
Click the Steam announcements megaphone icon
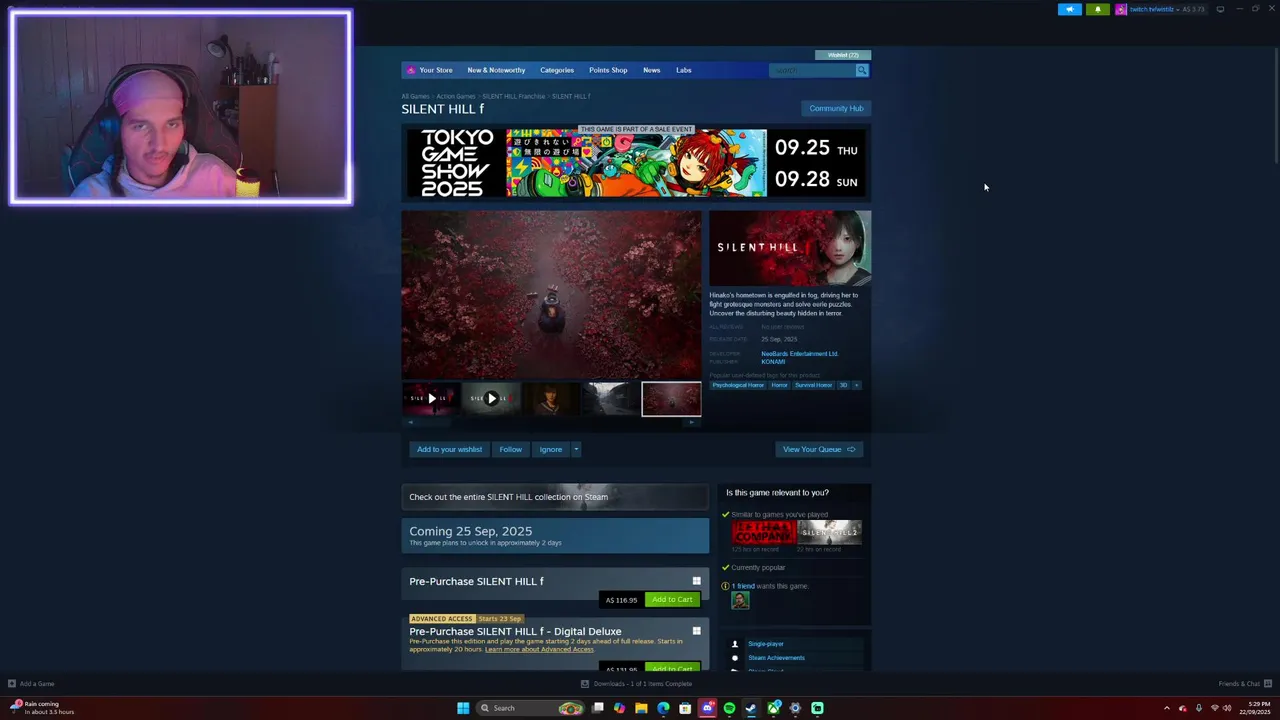click(x=1069, y=9)
